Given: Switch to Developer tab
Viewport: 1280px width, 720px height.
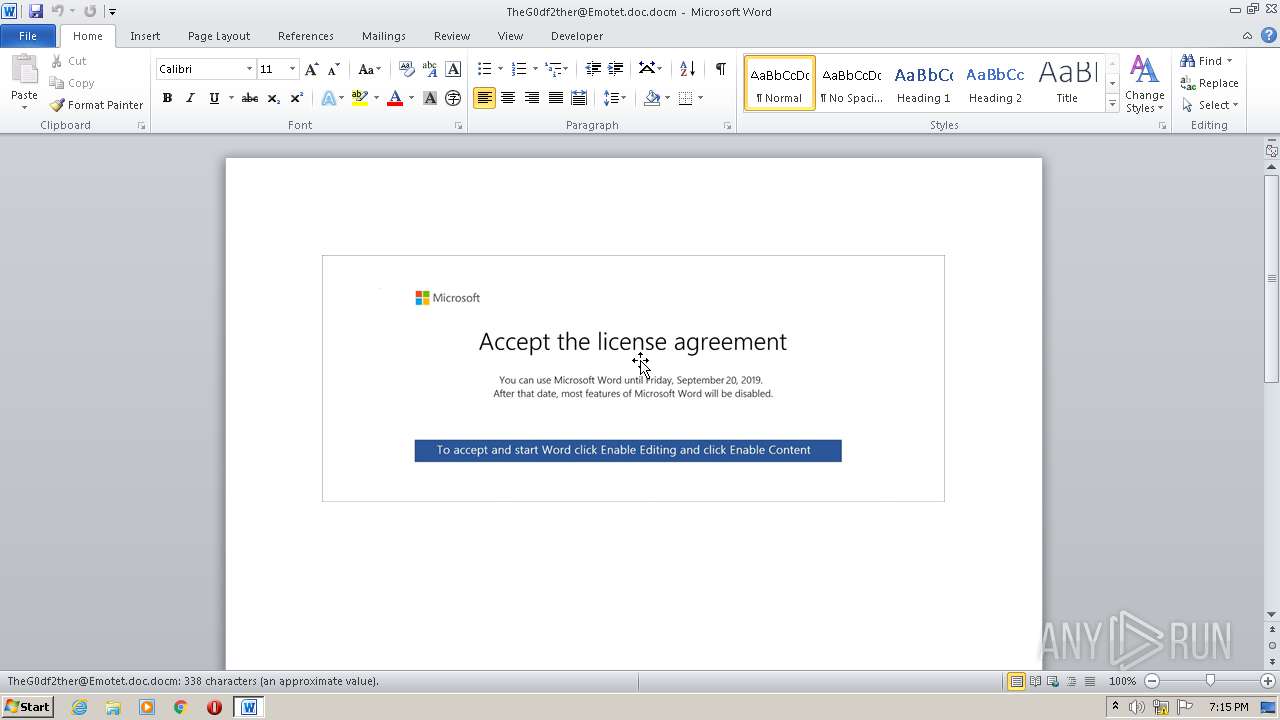Looking at the screenshot, I should click(x=577, y=36).
